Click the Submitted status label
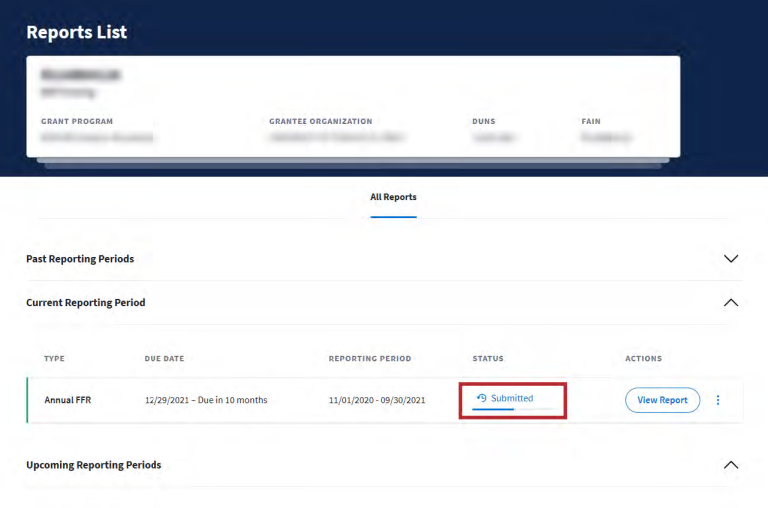The image size is (768, 508). 511,398
